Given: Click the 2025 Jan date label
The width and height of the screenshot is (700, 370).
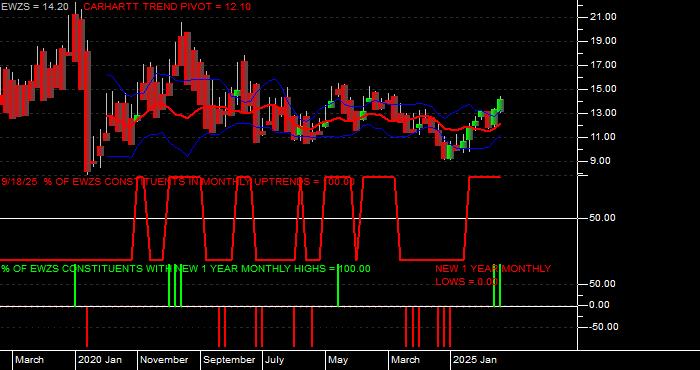Looking at the screenshot, I should click(475, 360).
